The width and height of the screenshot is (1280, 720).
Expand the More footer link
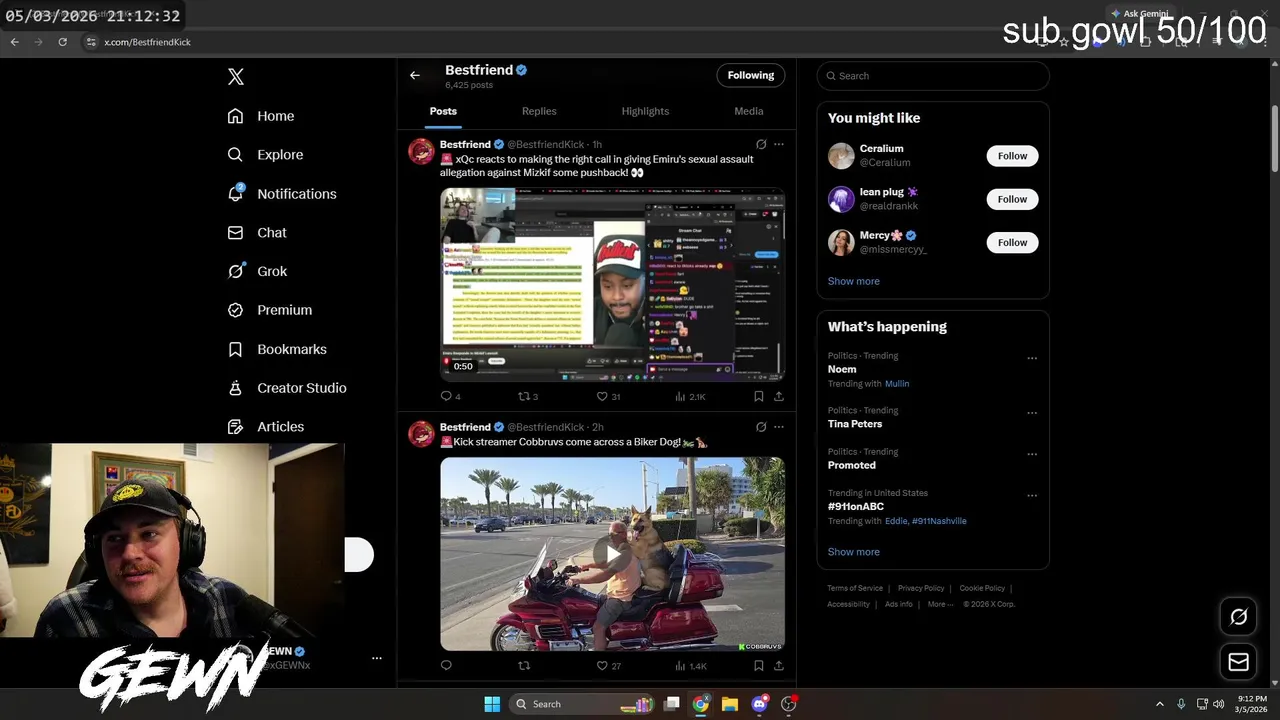click(x=940, y=604)
